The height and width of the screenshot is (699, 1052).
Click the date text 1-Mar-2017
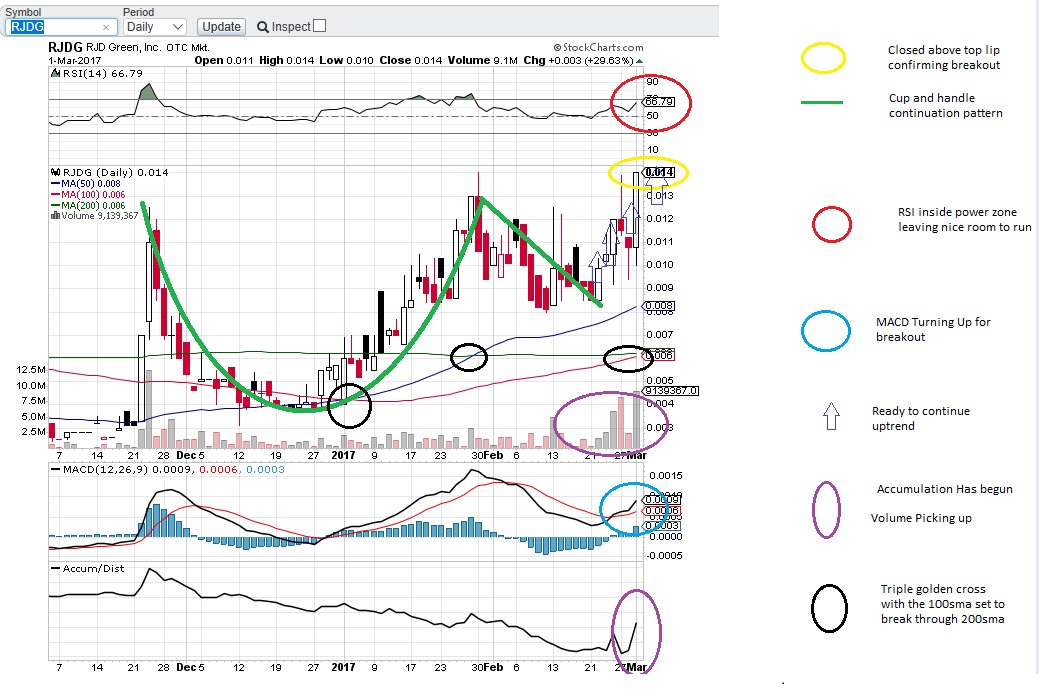click(x=74, y=60)
